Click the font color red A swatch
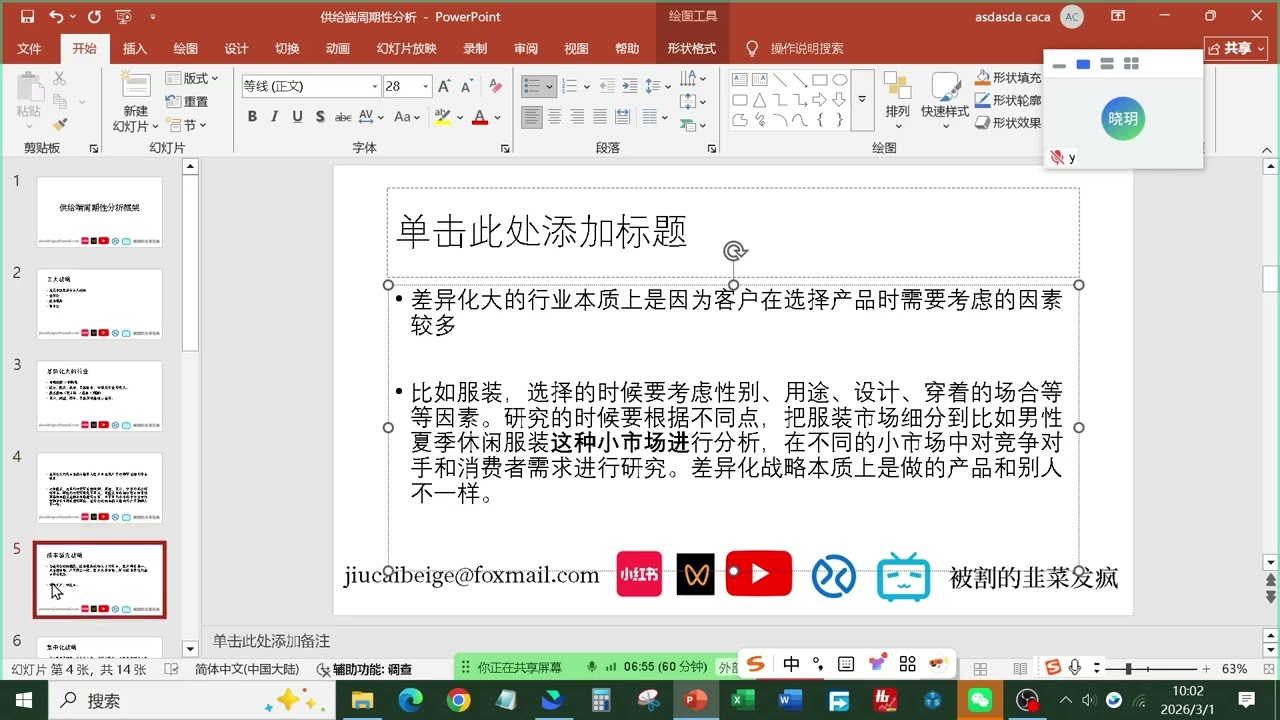The width and height of the screenshot is (1280, 720). 480,117
